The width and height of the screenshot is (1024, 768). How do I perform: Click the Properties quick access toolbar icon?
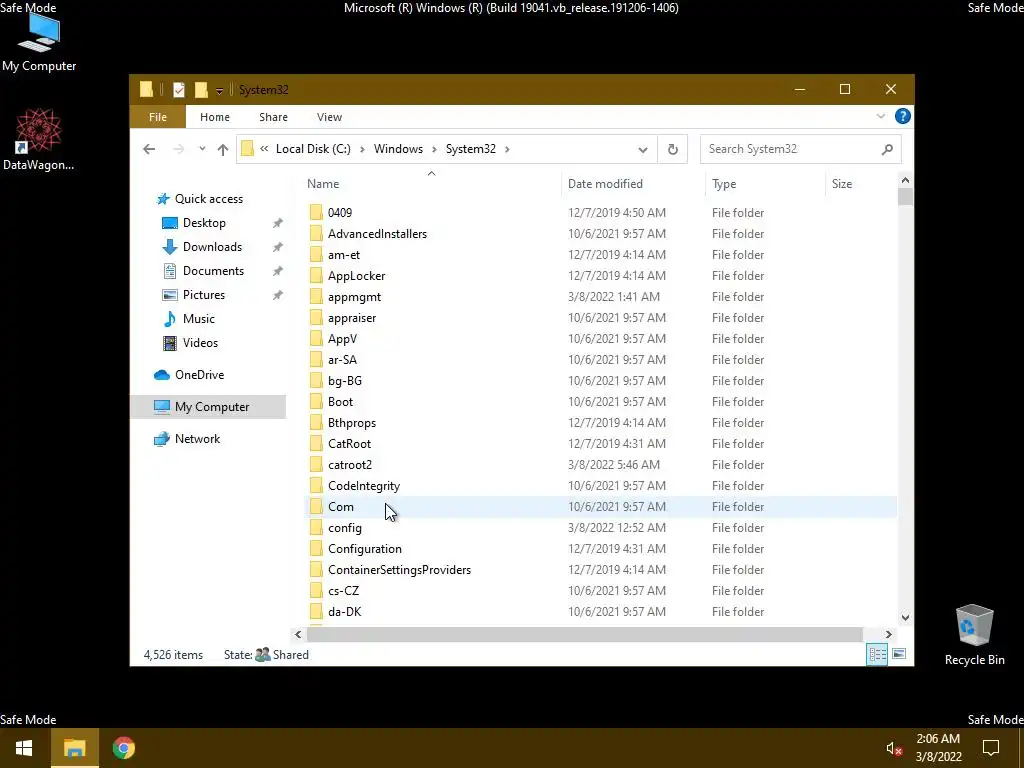[x=179, y=89]
